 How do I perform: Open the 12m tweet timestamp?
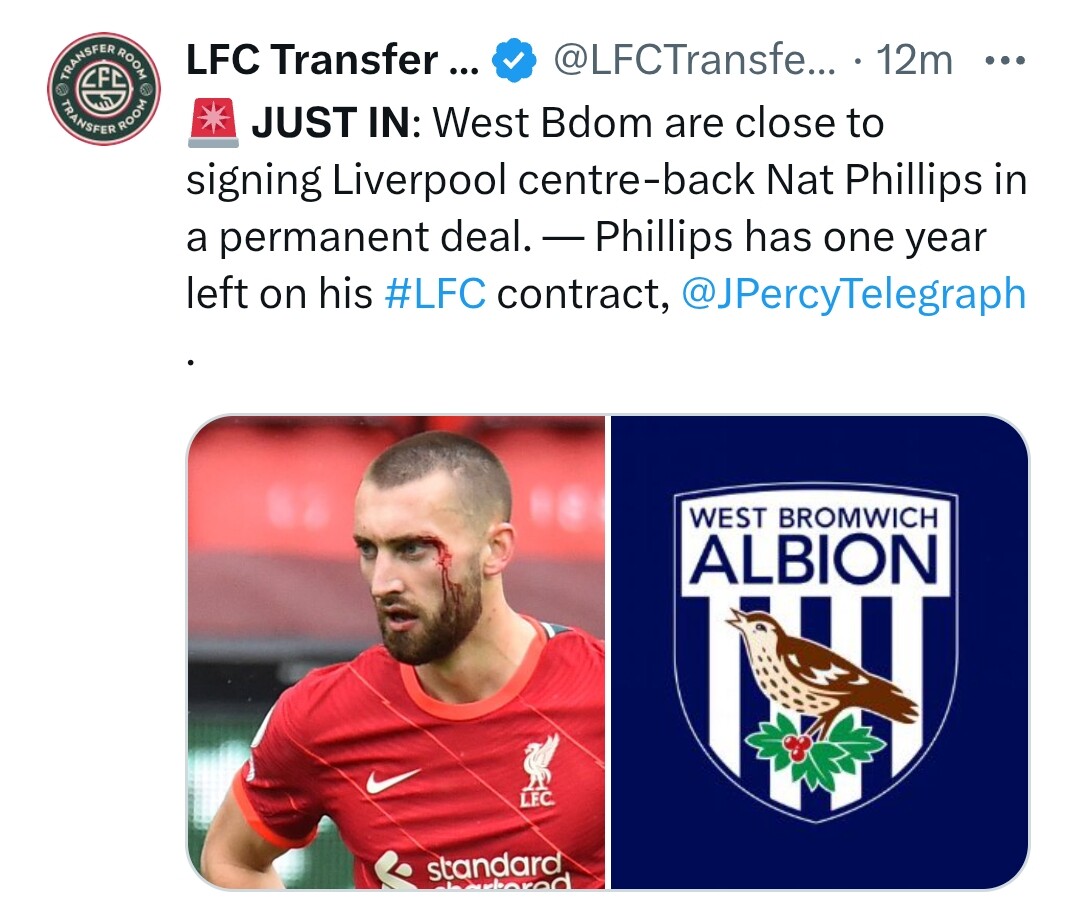coord(915,60)
